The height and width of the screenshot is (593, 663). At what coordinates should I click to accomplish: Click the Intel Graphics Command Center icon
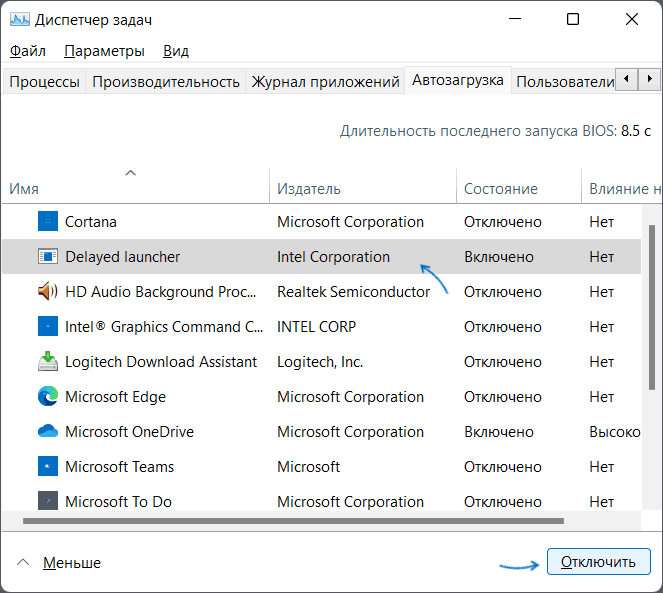pos(48,327)
